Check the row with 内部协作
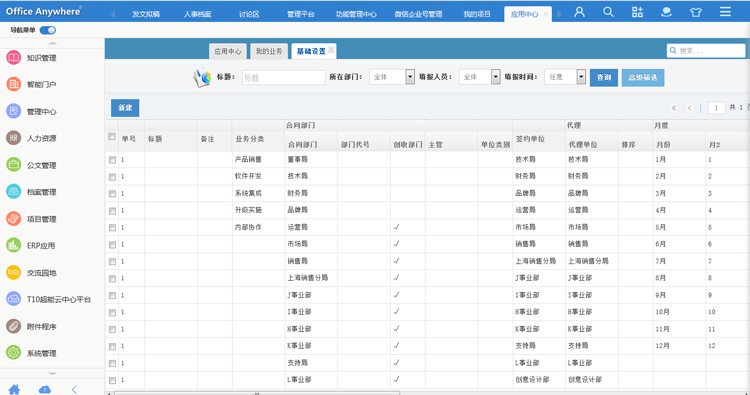750x395 pixels. pos(112,228)
